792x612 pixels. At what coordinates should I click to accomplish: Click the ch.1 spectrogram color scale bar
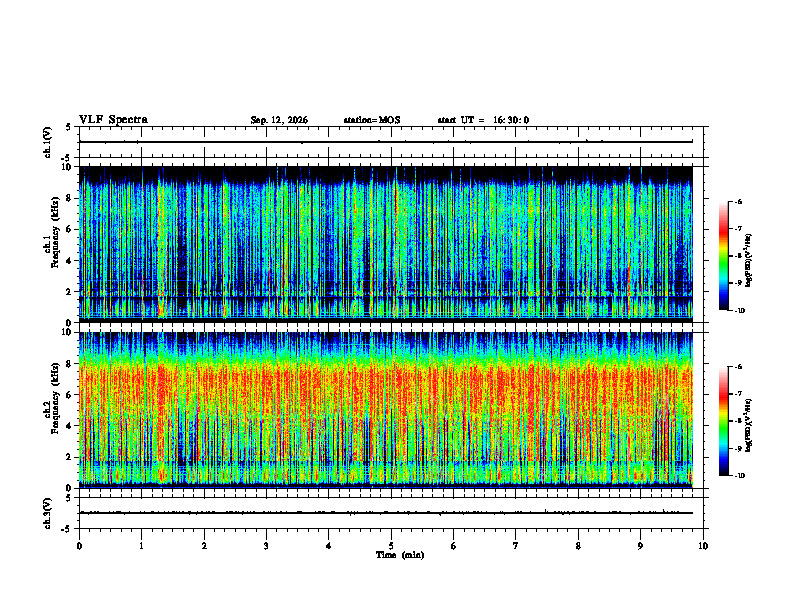[x=723, y=256]
